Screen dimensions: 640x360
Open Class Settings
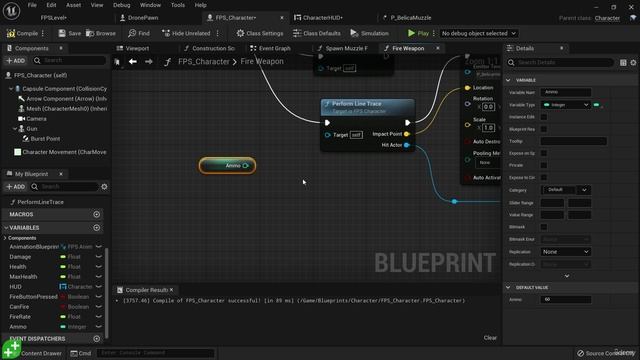(260, 33)
